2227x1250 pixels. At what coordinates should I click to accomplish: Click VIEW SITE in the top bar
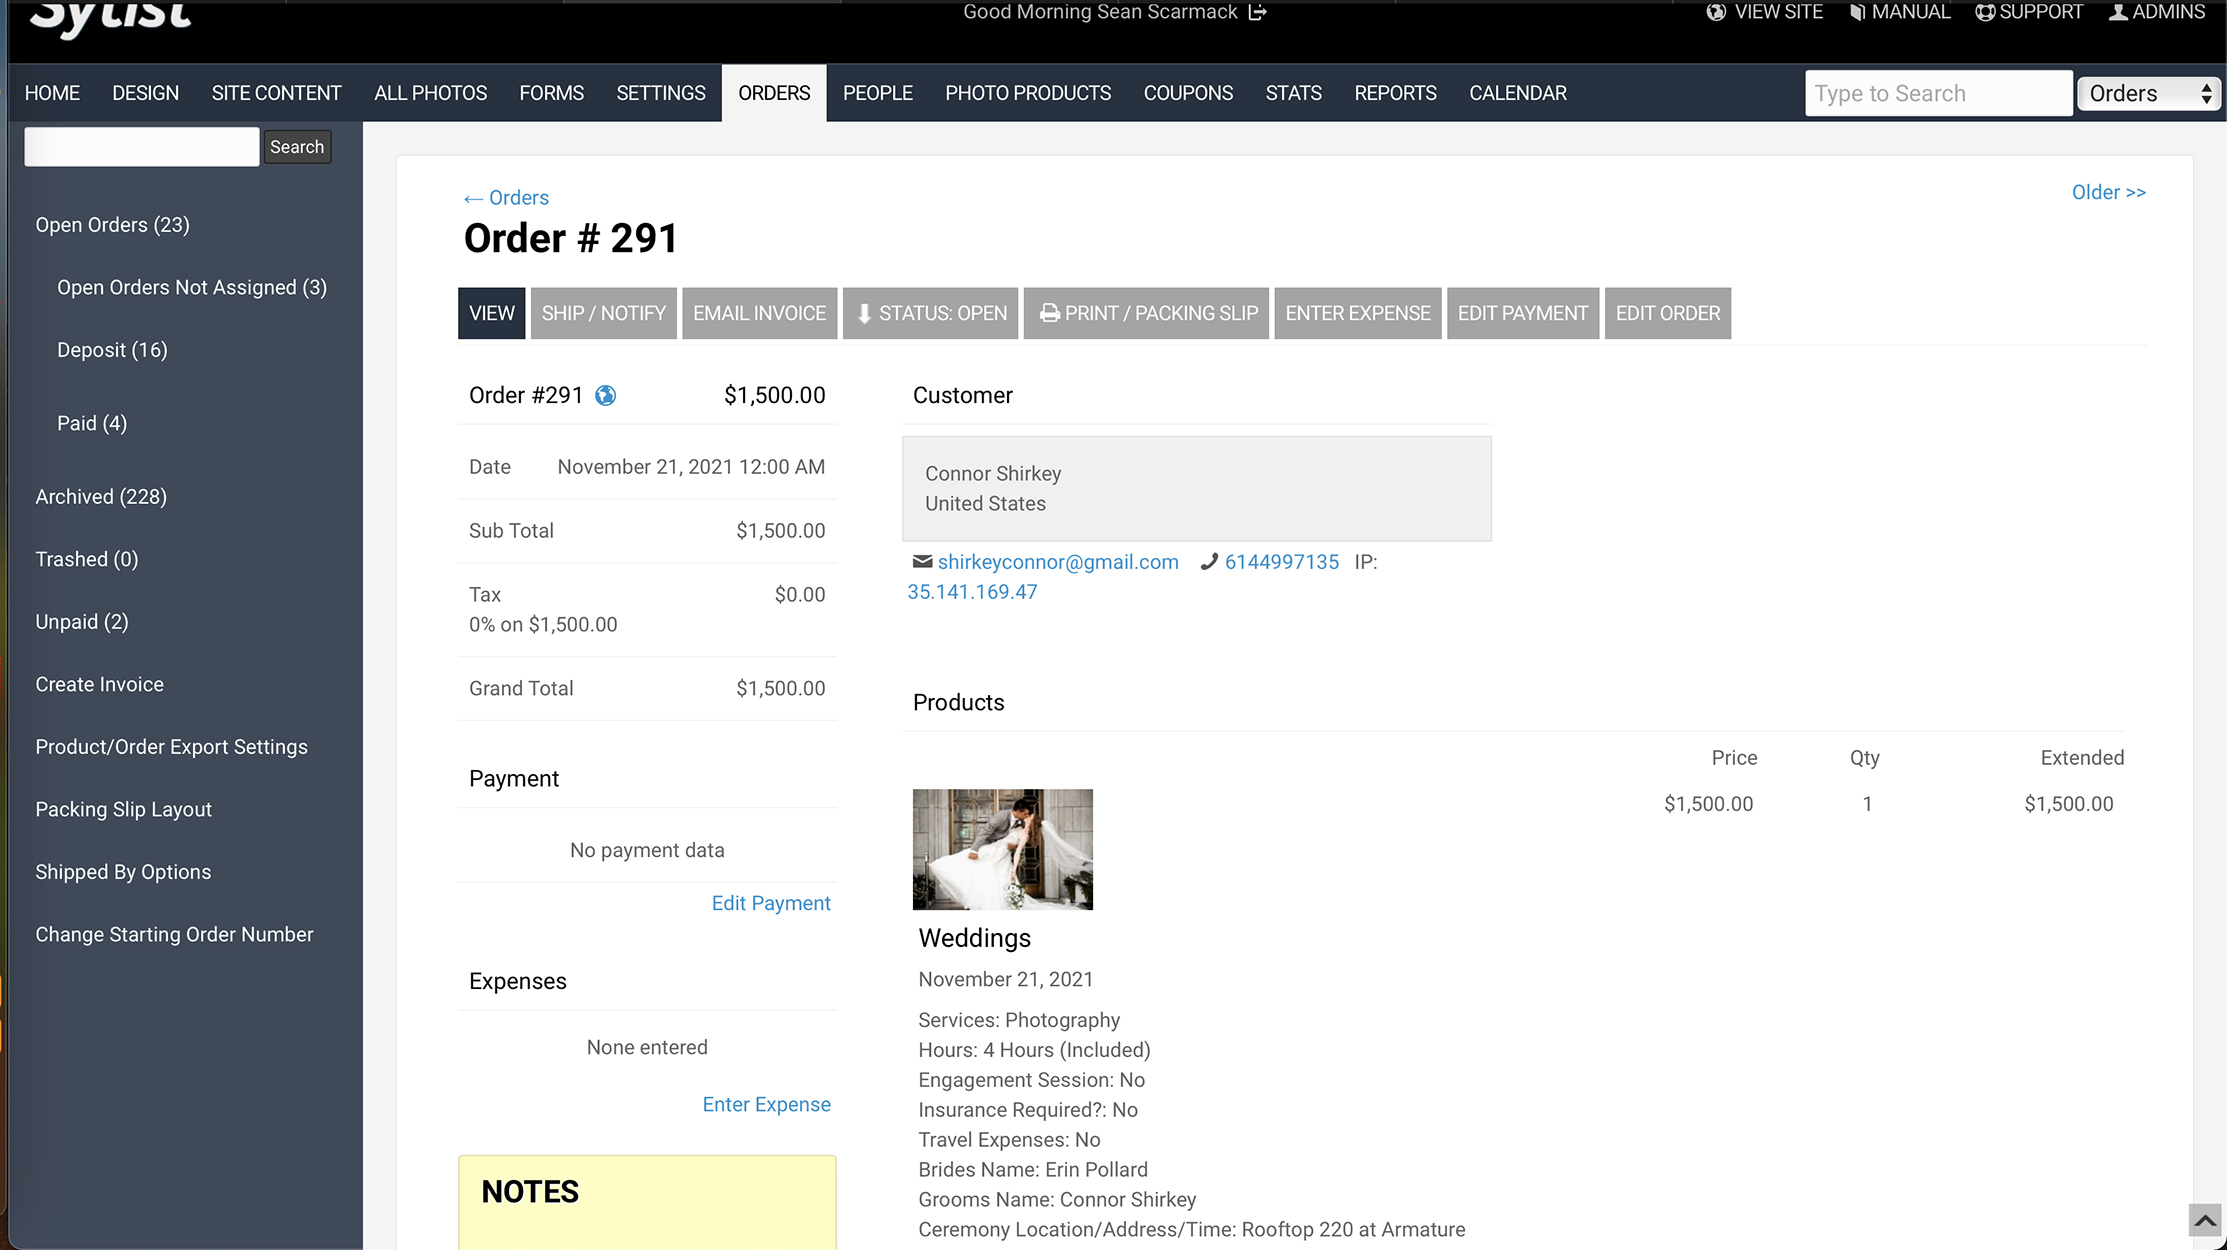[1765, 12]
